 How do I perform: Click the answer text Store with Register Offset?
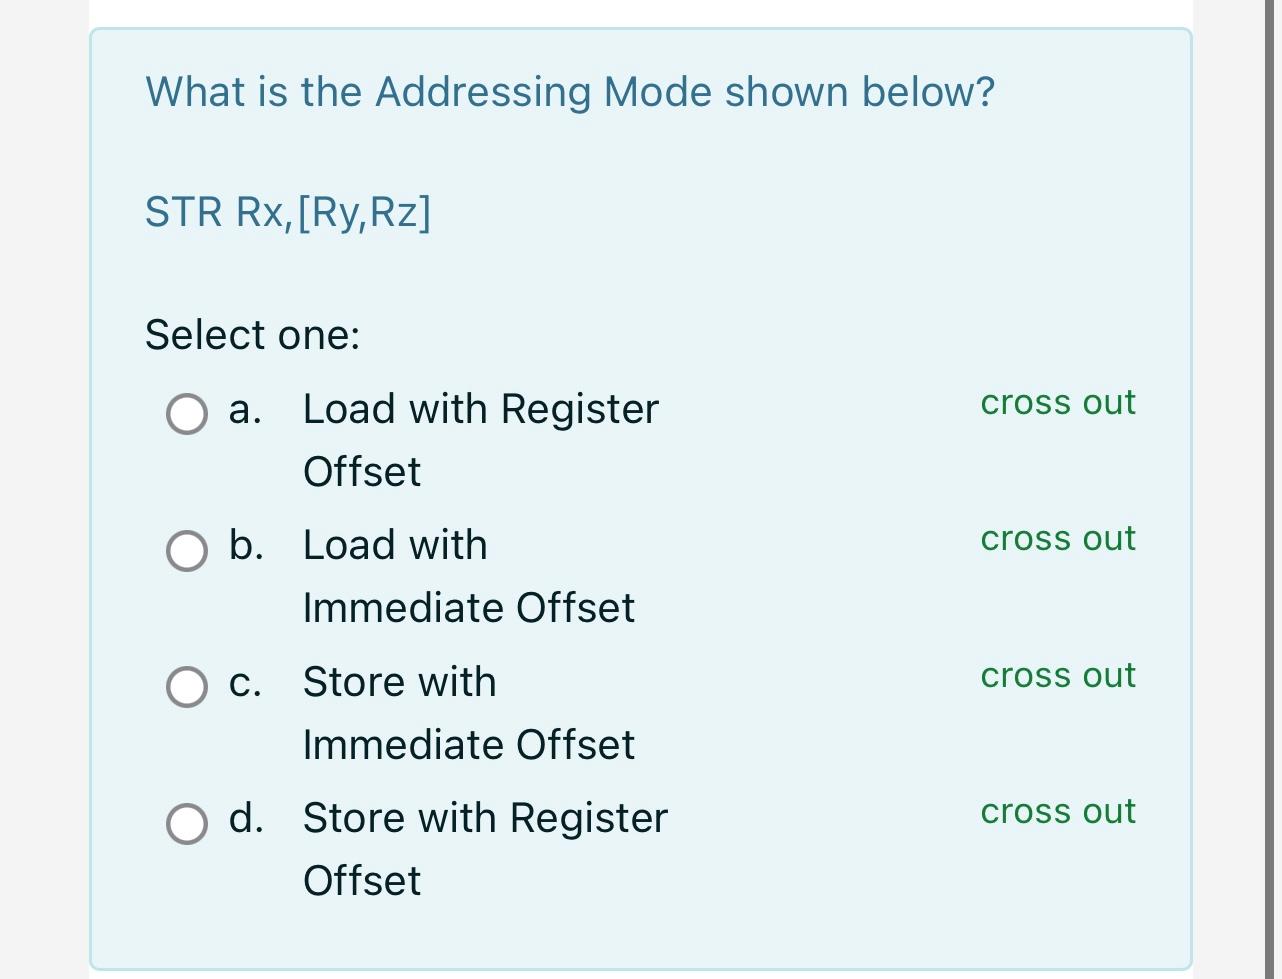point(484,848)
